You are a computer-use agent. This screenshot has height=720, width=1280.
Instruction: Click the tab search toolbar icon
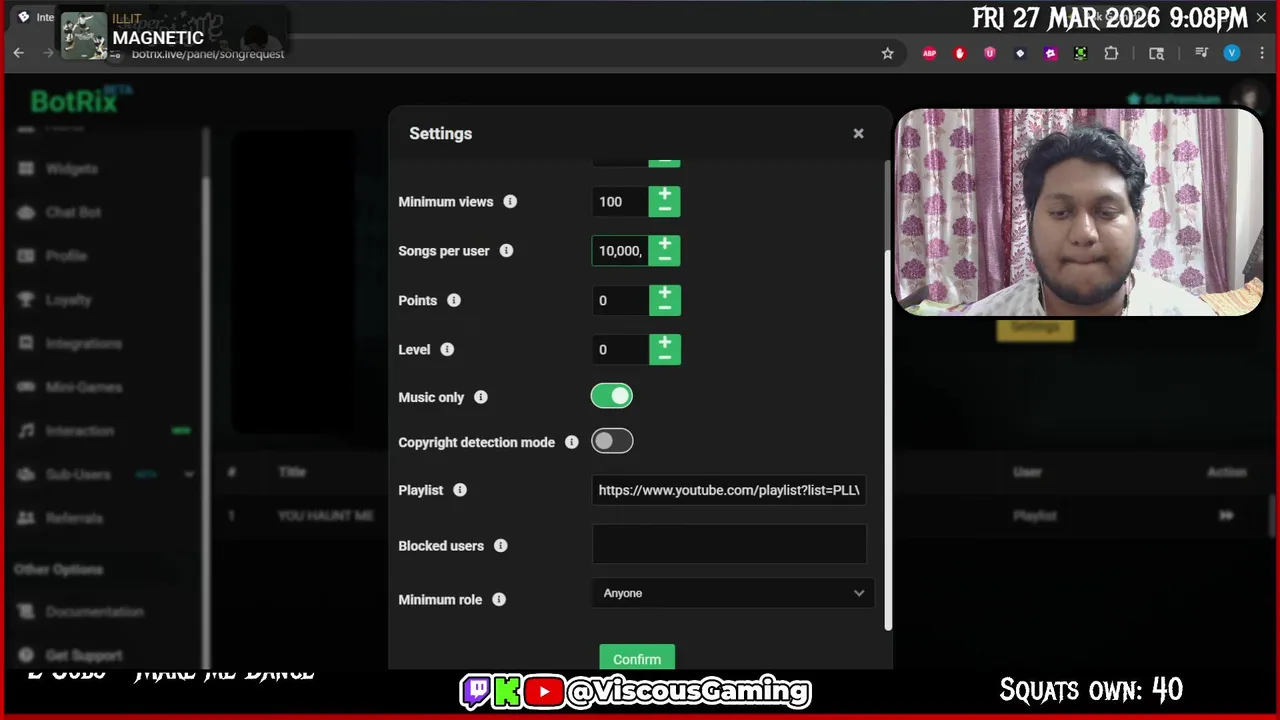pos(1156,53)
